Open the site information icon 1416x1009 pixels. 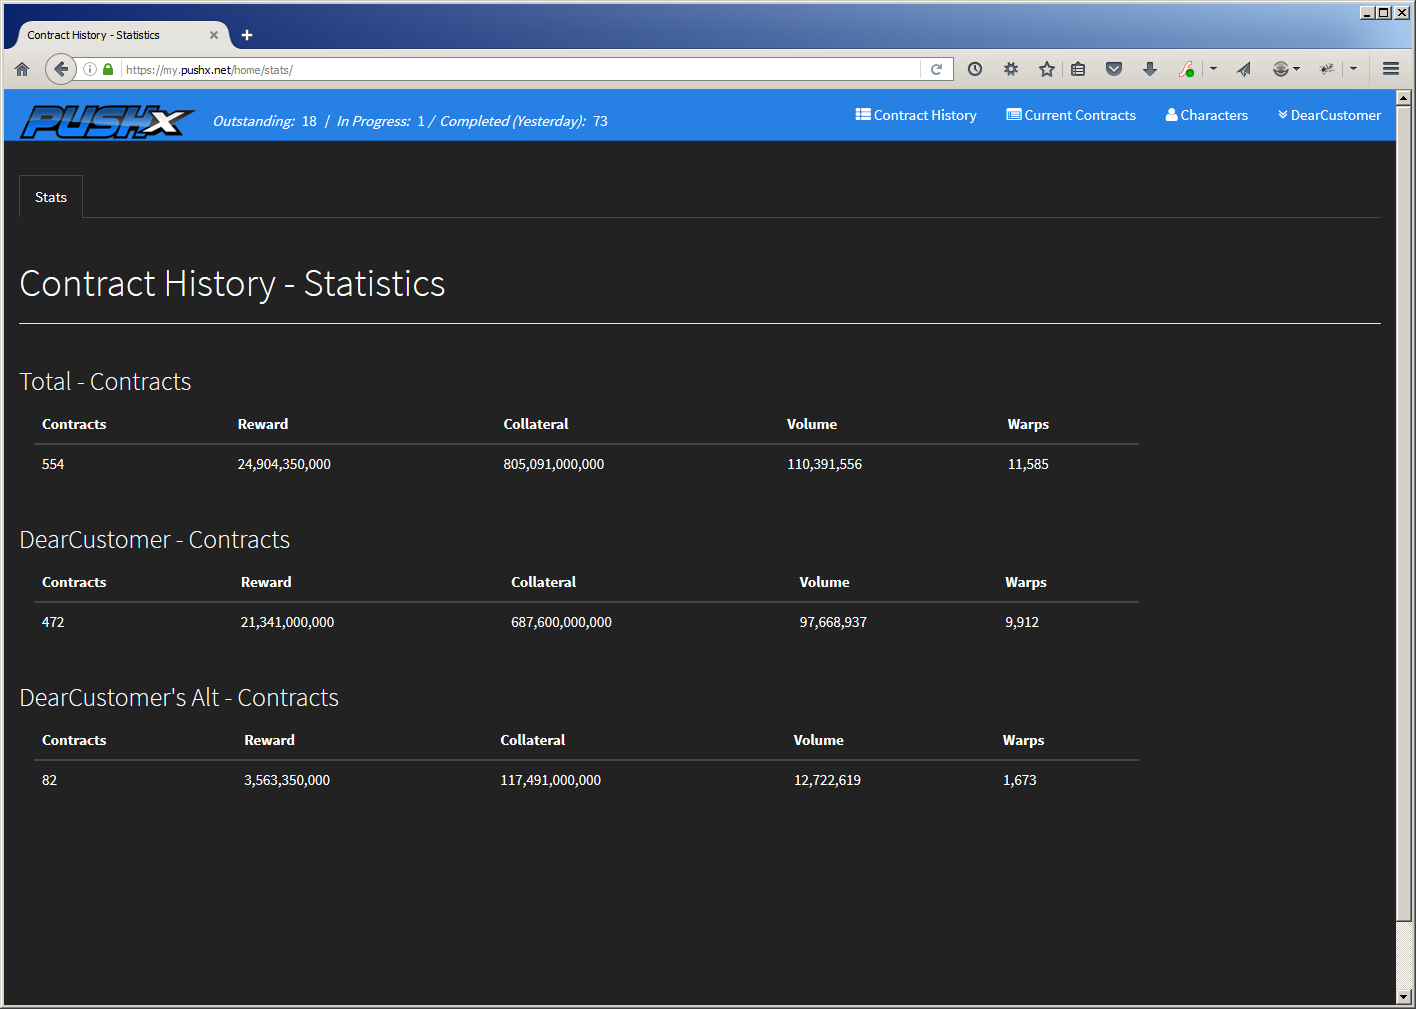click(90, 69)
